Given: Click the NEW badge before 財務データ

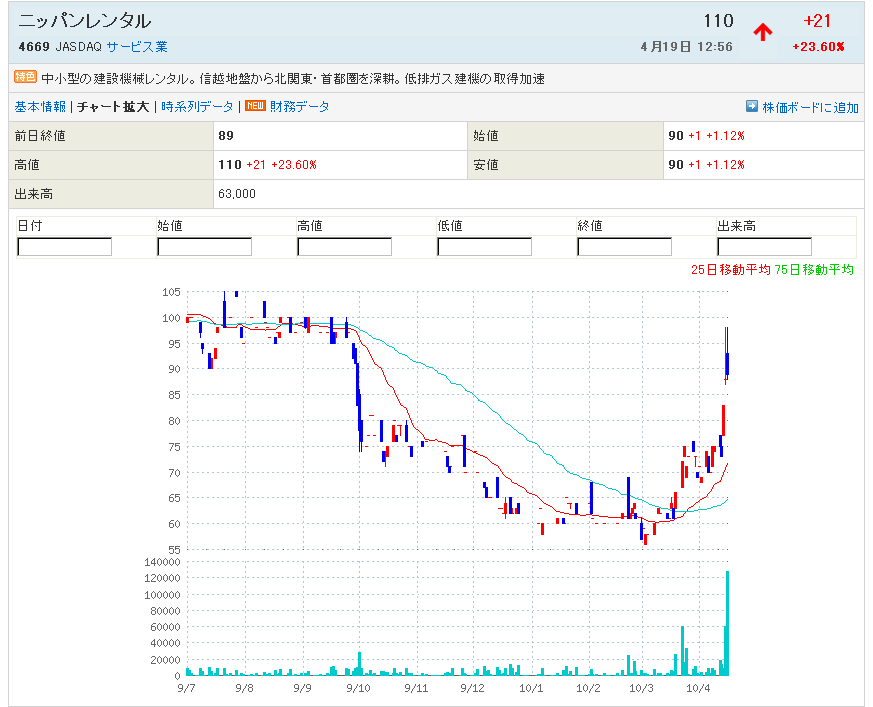Looking at the screenshot, I should (256, 106).
